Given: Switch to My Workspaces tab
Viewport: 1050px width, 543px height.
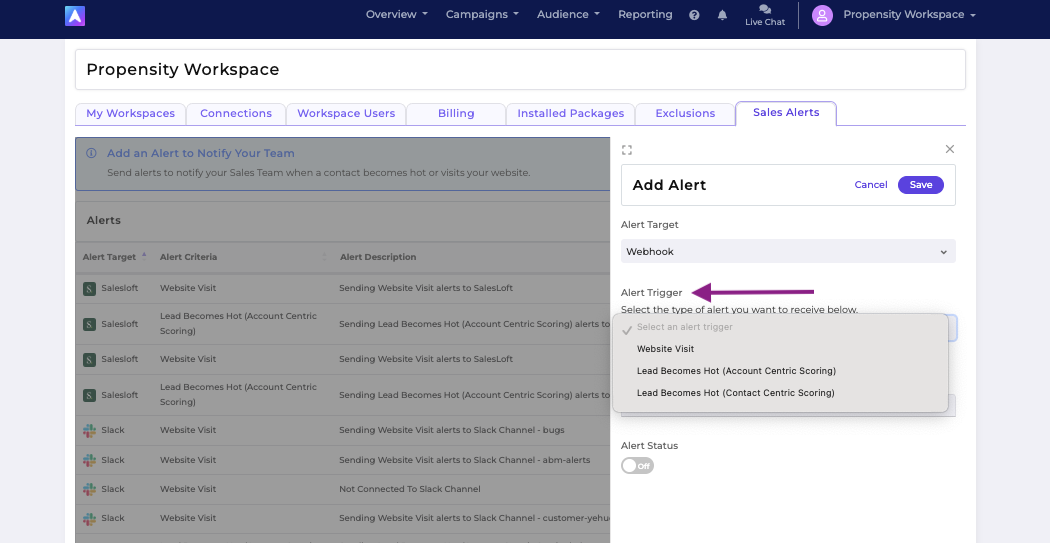Looking at the screenshot, I should coord(131,114).
